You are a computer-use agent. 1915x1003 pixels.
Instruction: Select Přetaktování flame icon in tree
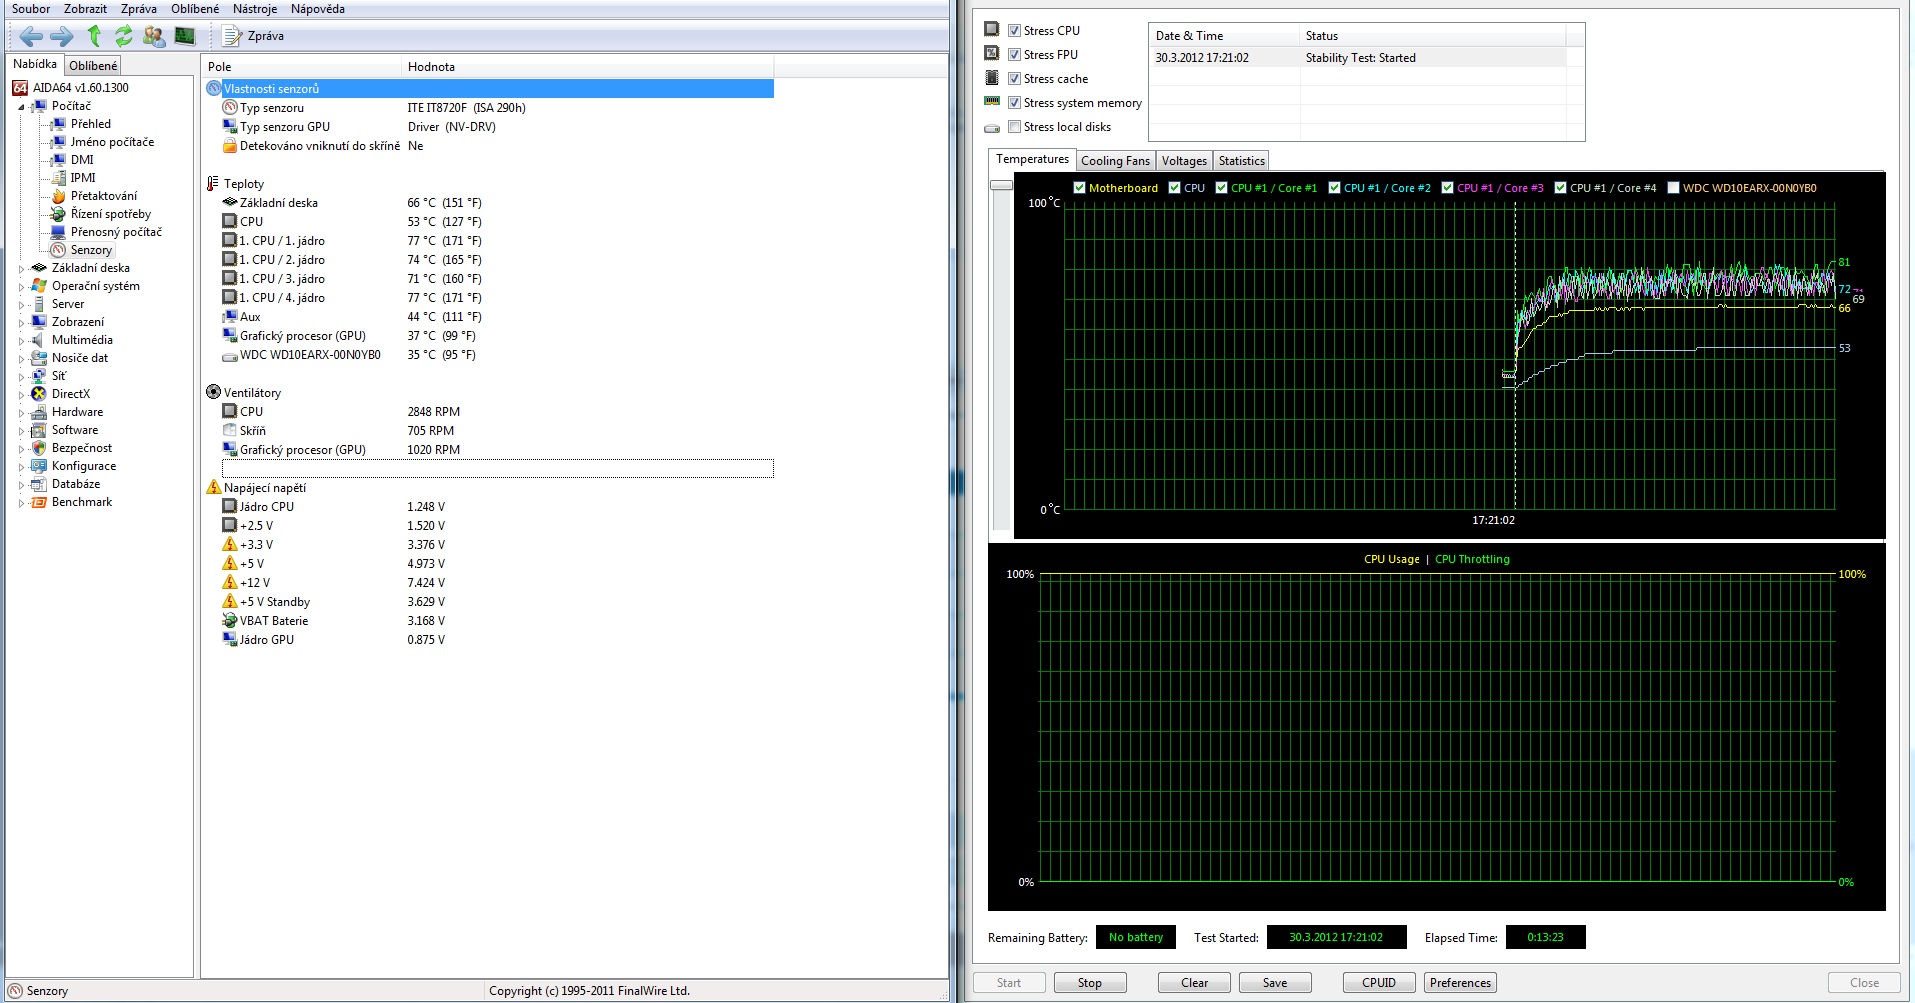(59, 196)
